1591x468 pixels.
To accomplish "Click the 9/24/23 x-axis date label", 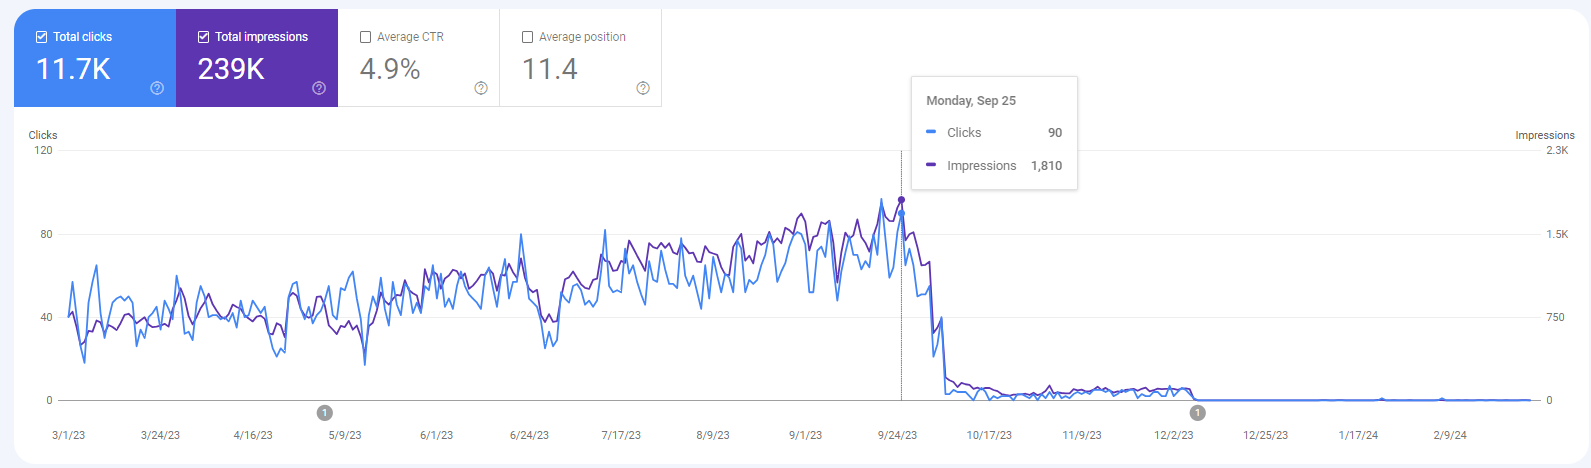I will click(897, 436).
